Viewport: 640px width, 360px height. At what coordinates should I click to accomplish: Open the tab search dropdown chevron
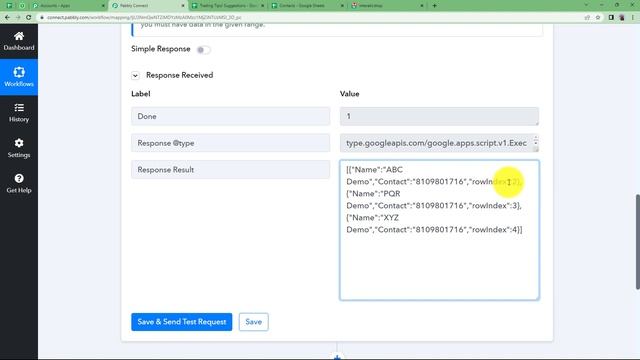click(x=586, y=5)
